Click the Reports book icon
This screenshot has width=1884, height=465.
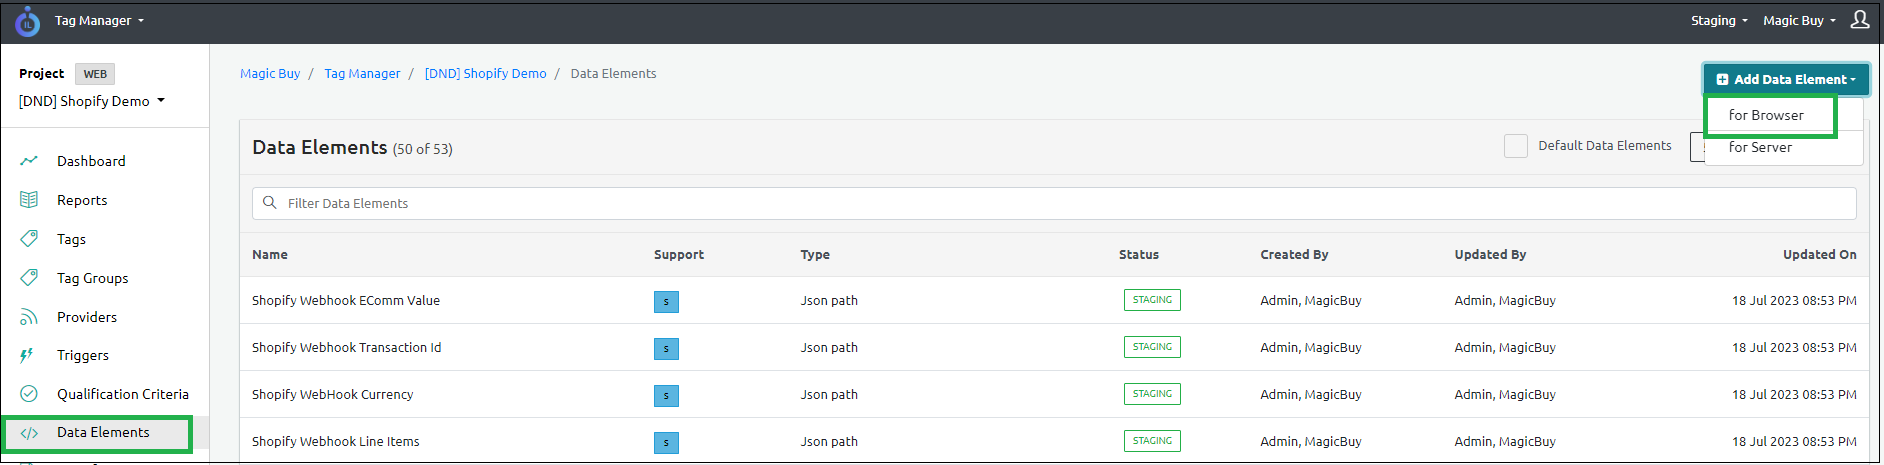click(29, 200)
